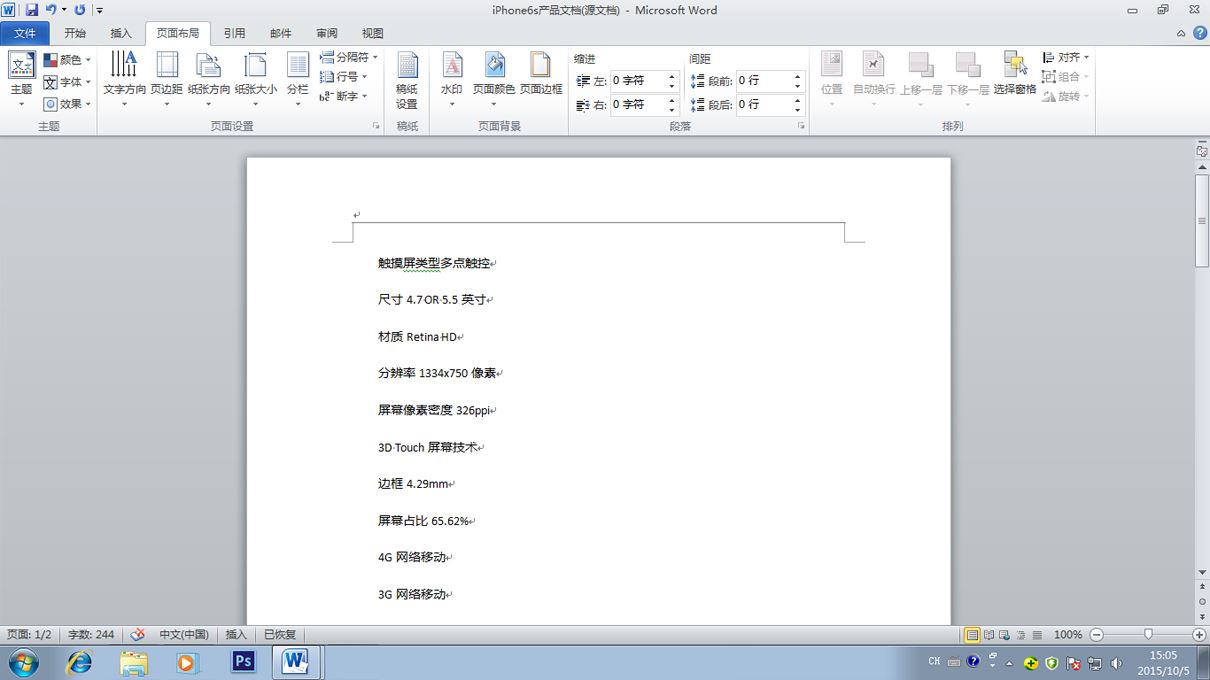
Task: Switch to draft view
Action: [x=1037, y=635]
